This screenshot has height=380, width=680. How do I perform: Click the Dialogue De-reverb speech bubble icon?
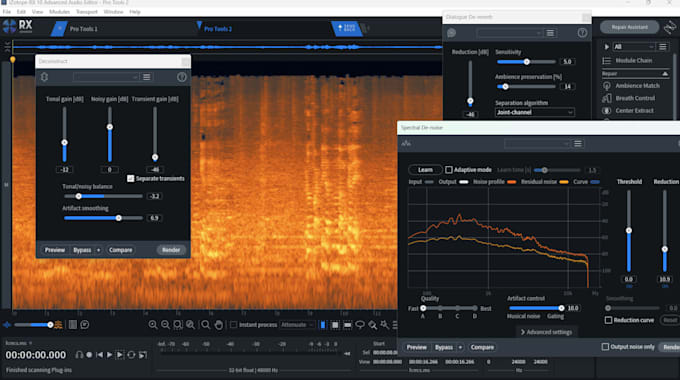tap(451, 33)
